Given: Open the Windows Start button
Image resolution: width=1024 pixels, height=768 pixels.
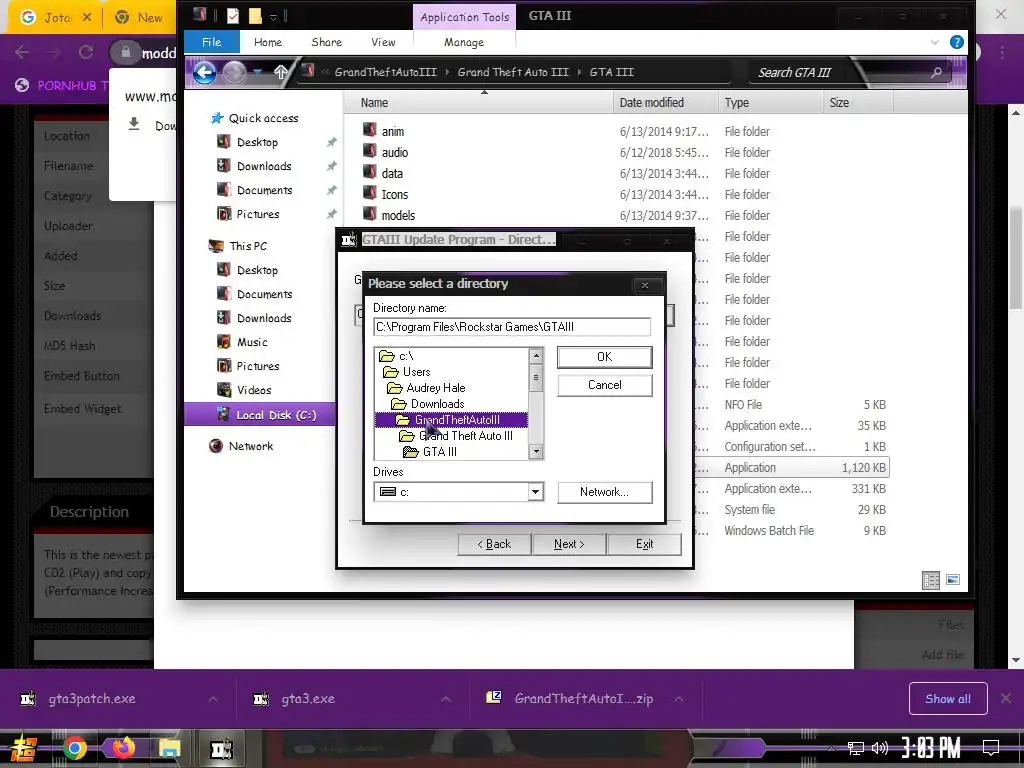Looking at the screenshot, I should (23, 749).
